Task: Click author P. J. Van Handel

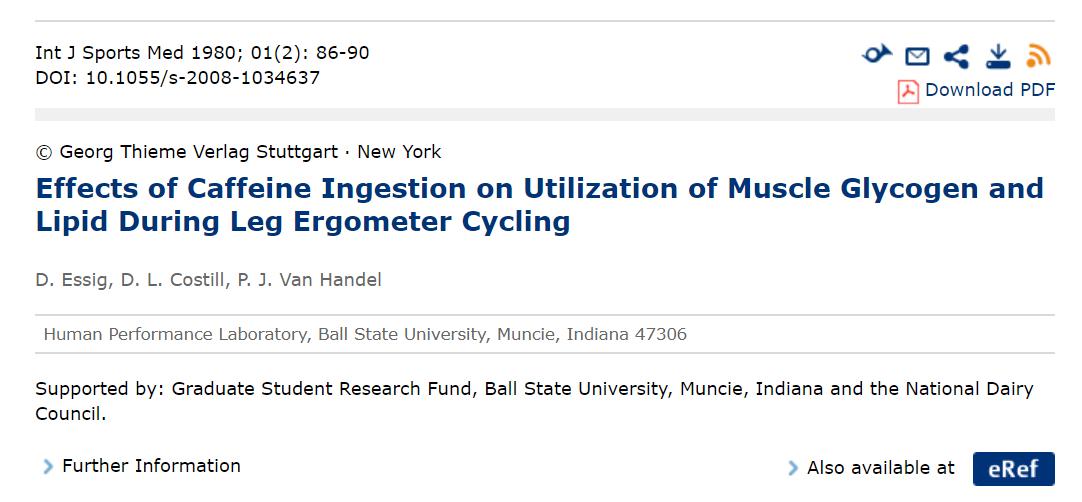Action: pyautogui.click(x=309, y=280)
